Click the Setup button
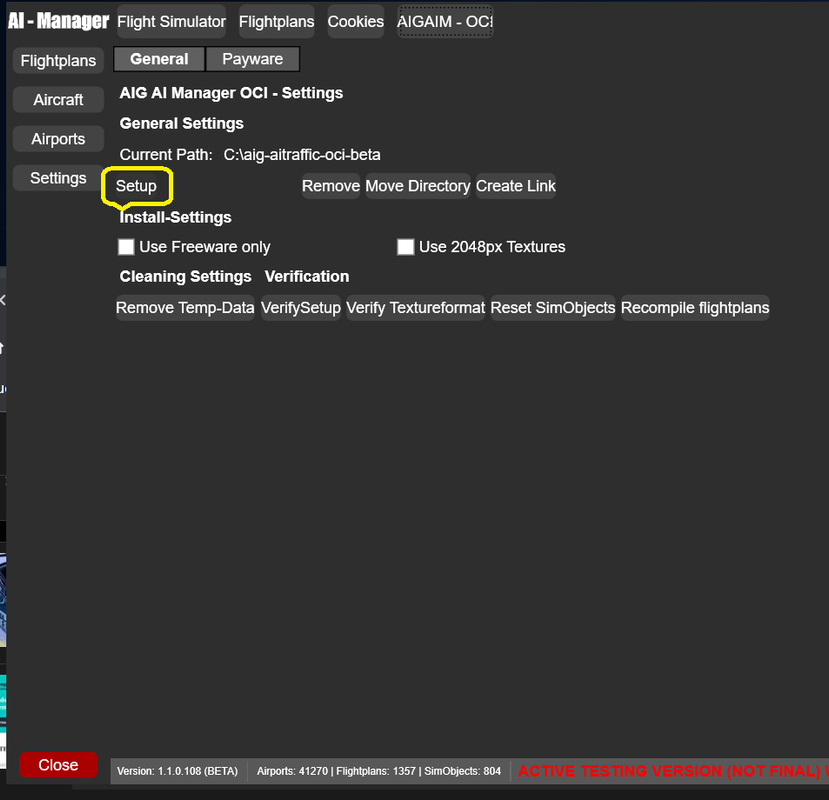 (136, 186)
